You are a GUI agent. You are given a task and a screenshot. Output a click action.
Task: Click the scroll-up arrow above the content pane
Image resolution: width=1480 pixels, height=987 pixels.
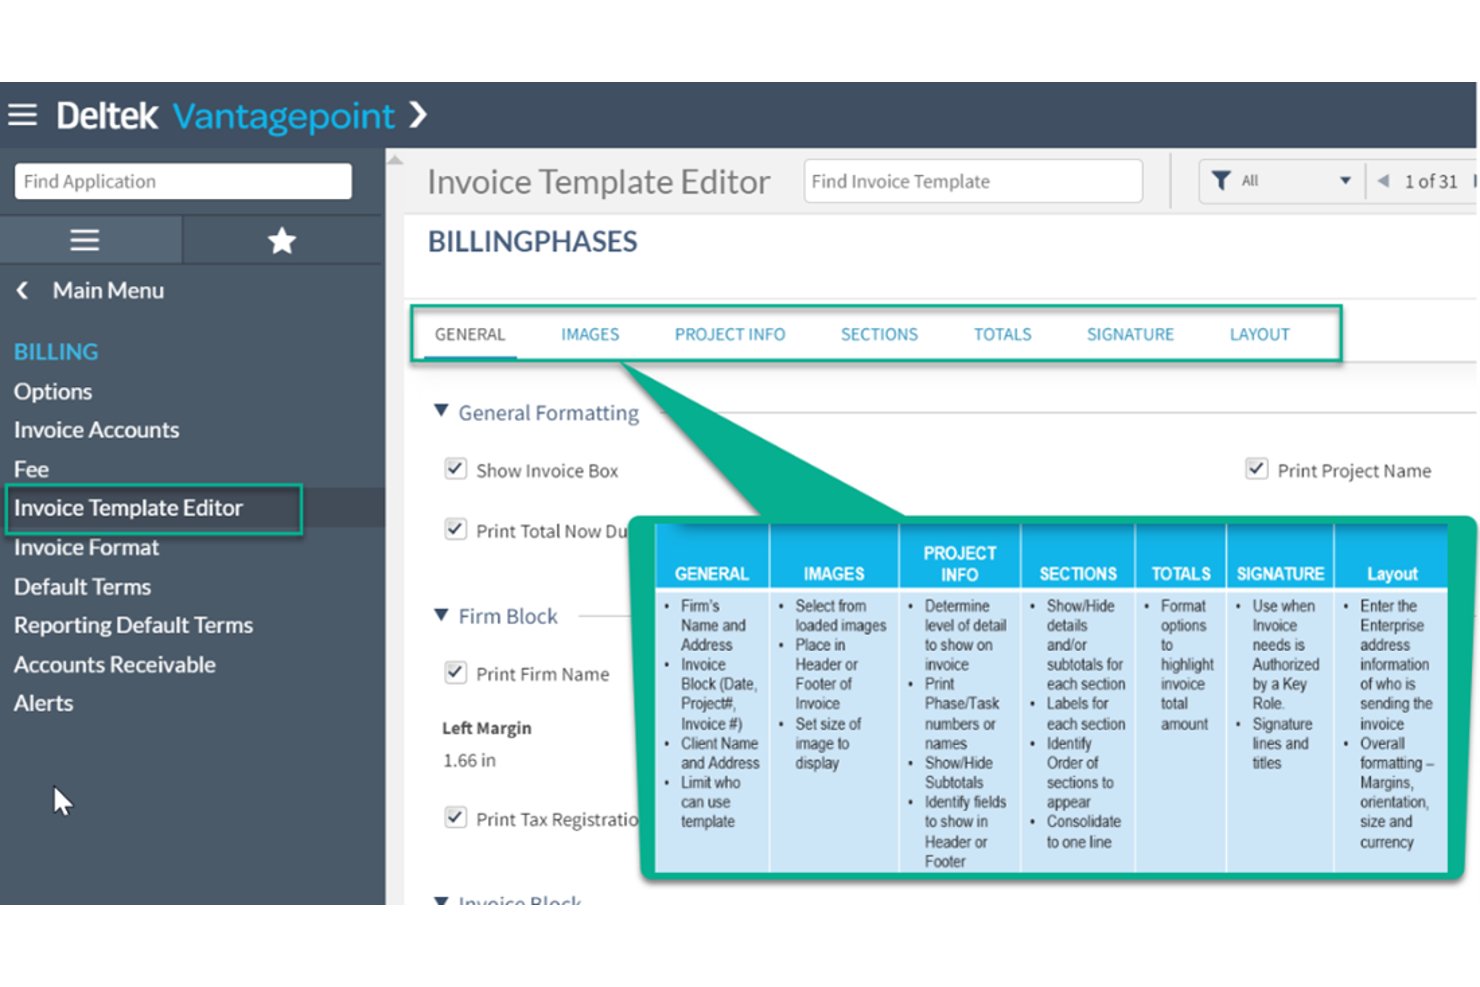[x=395, y=159]
